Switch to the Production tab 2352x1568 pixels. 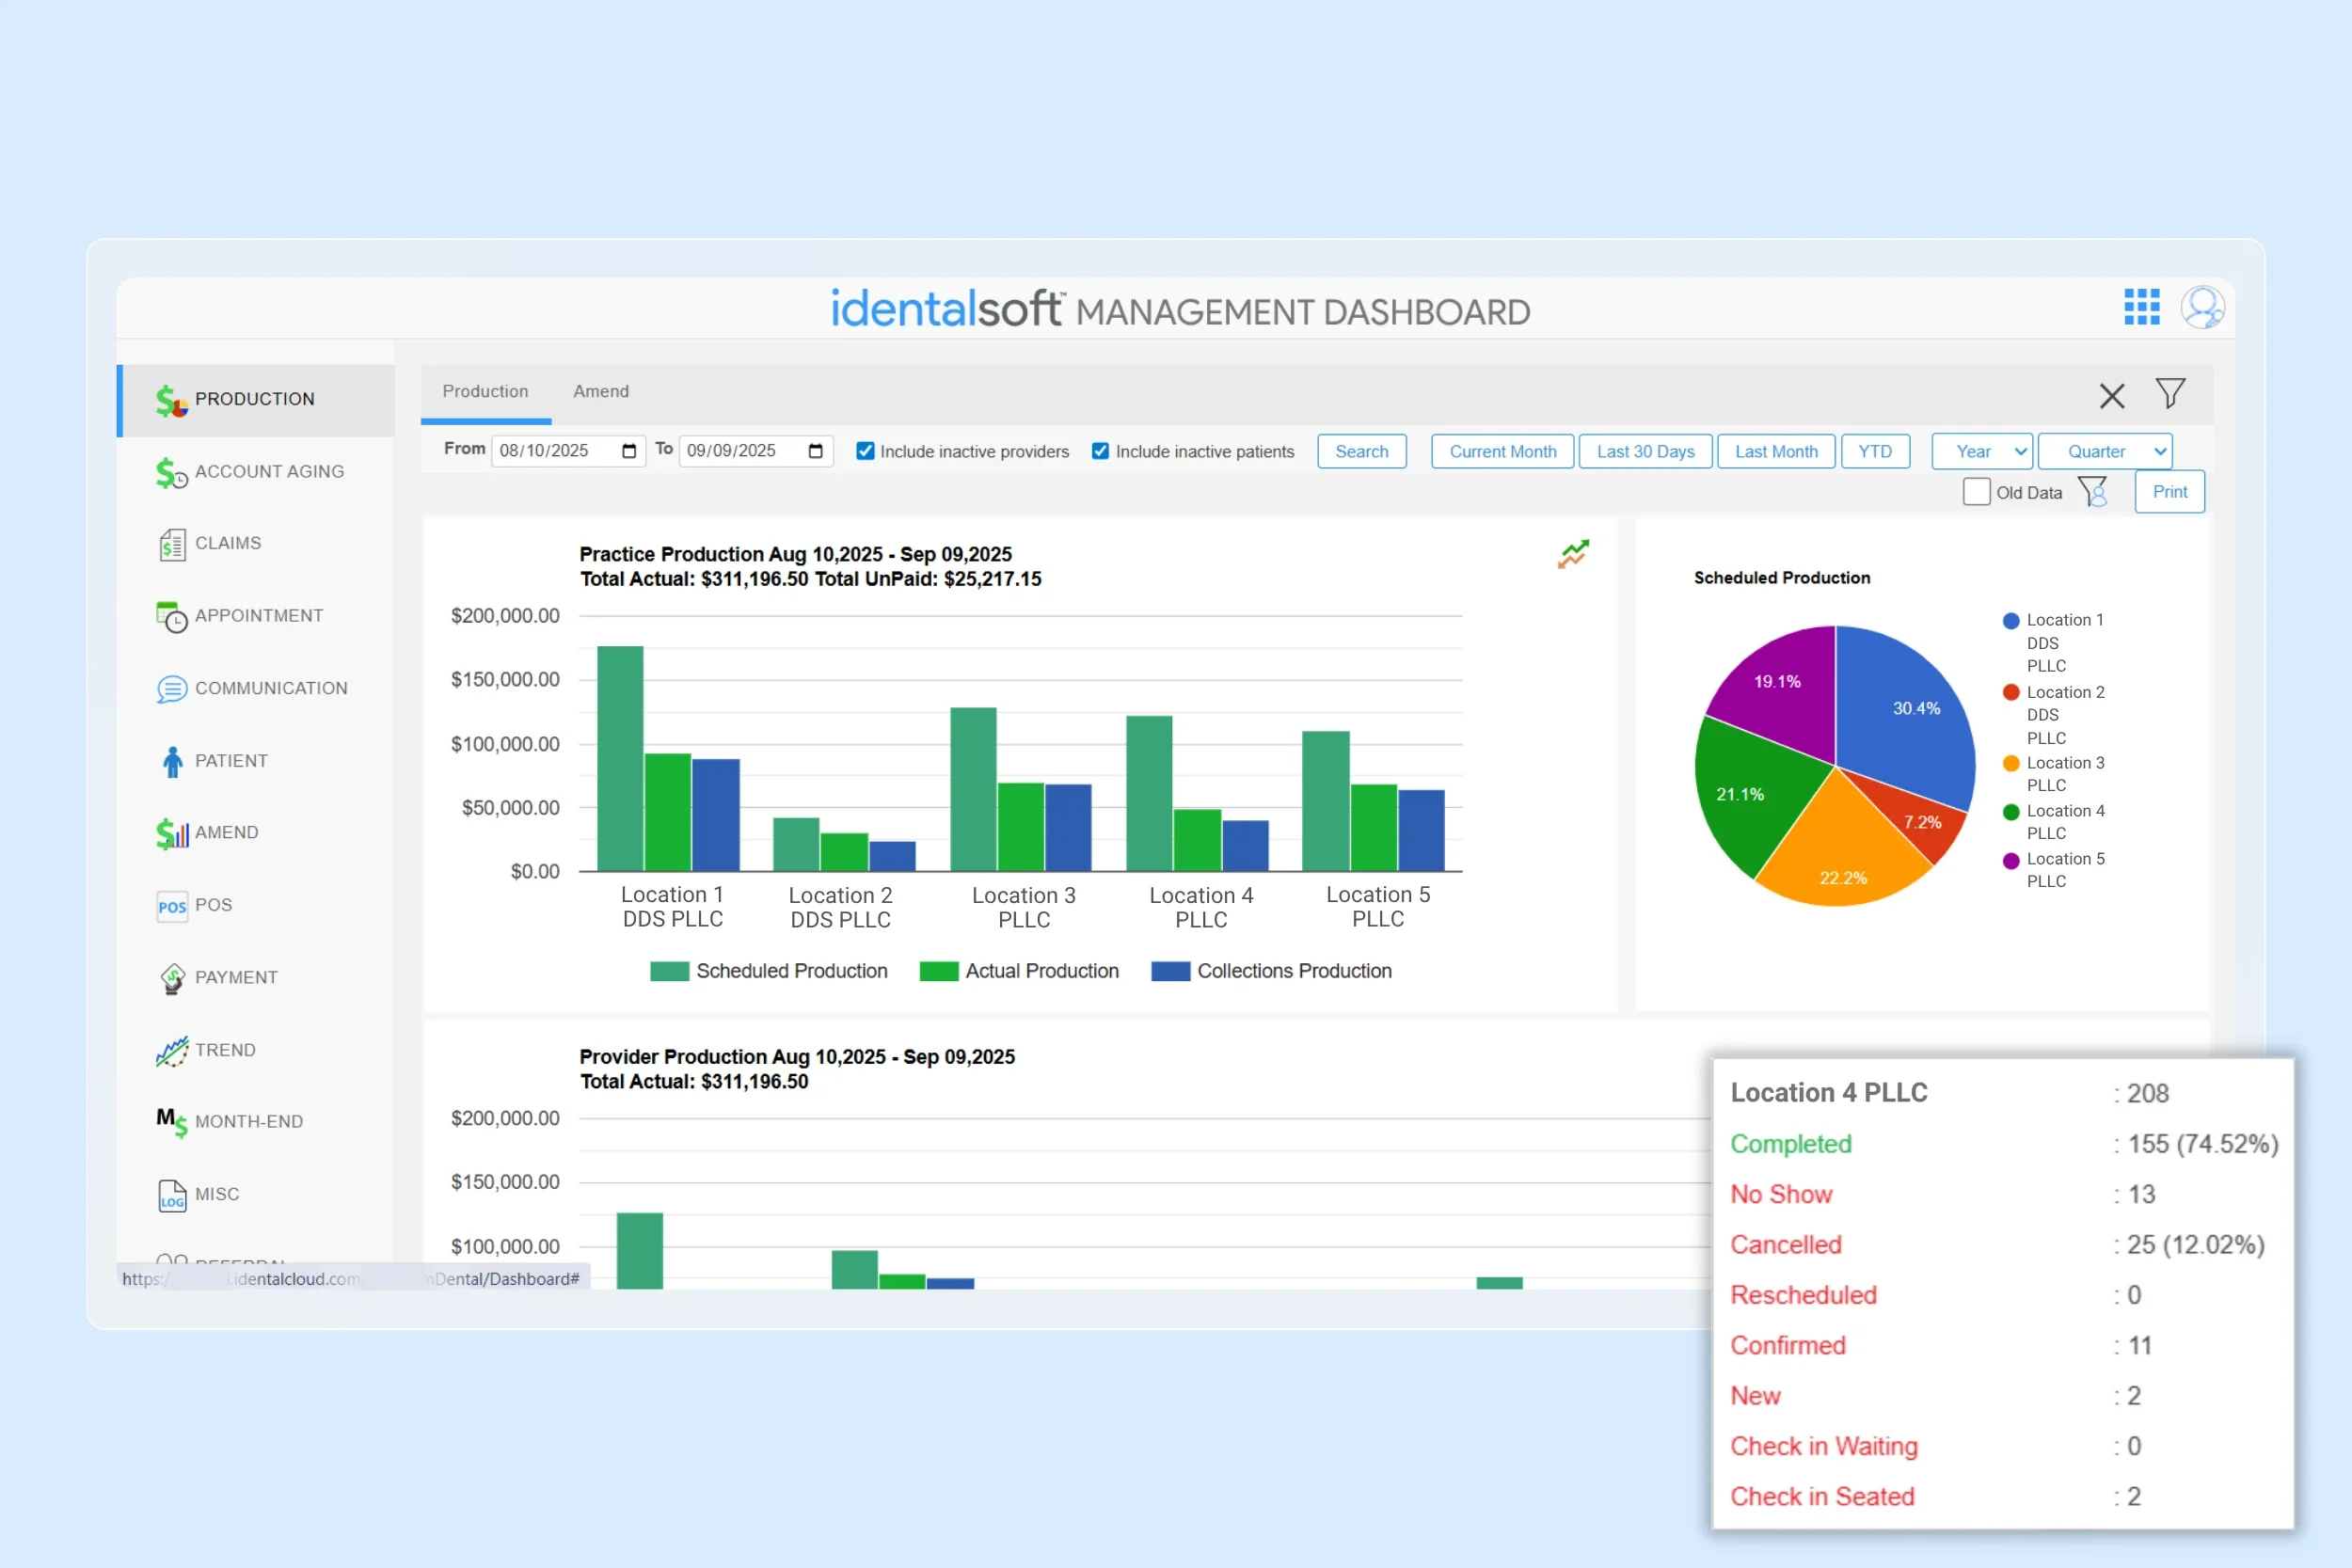click(485, 391)
